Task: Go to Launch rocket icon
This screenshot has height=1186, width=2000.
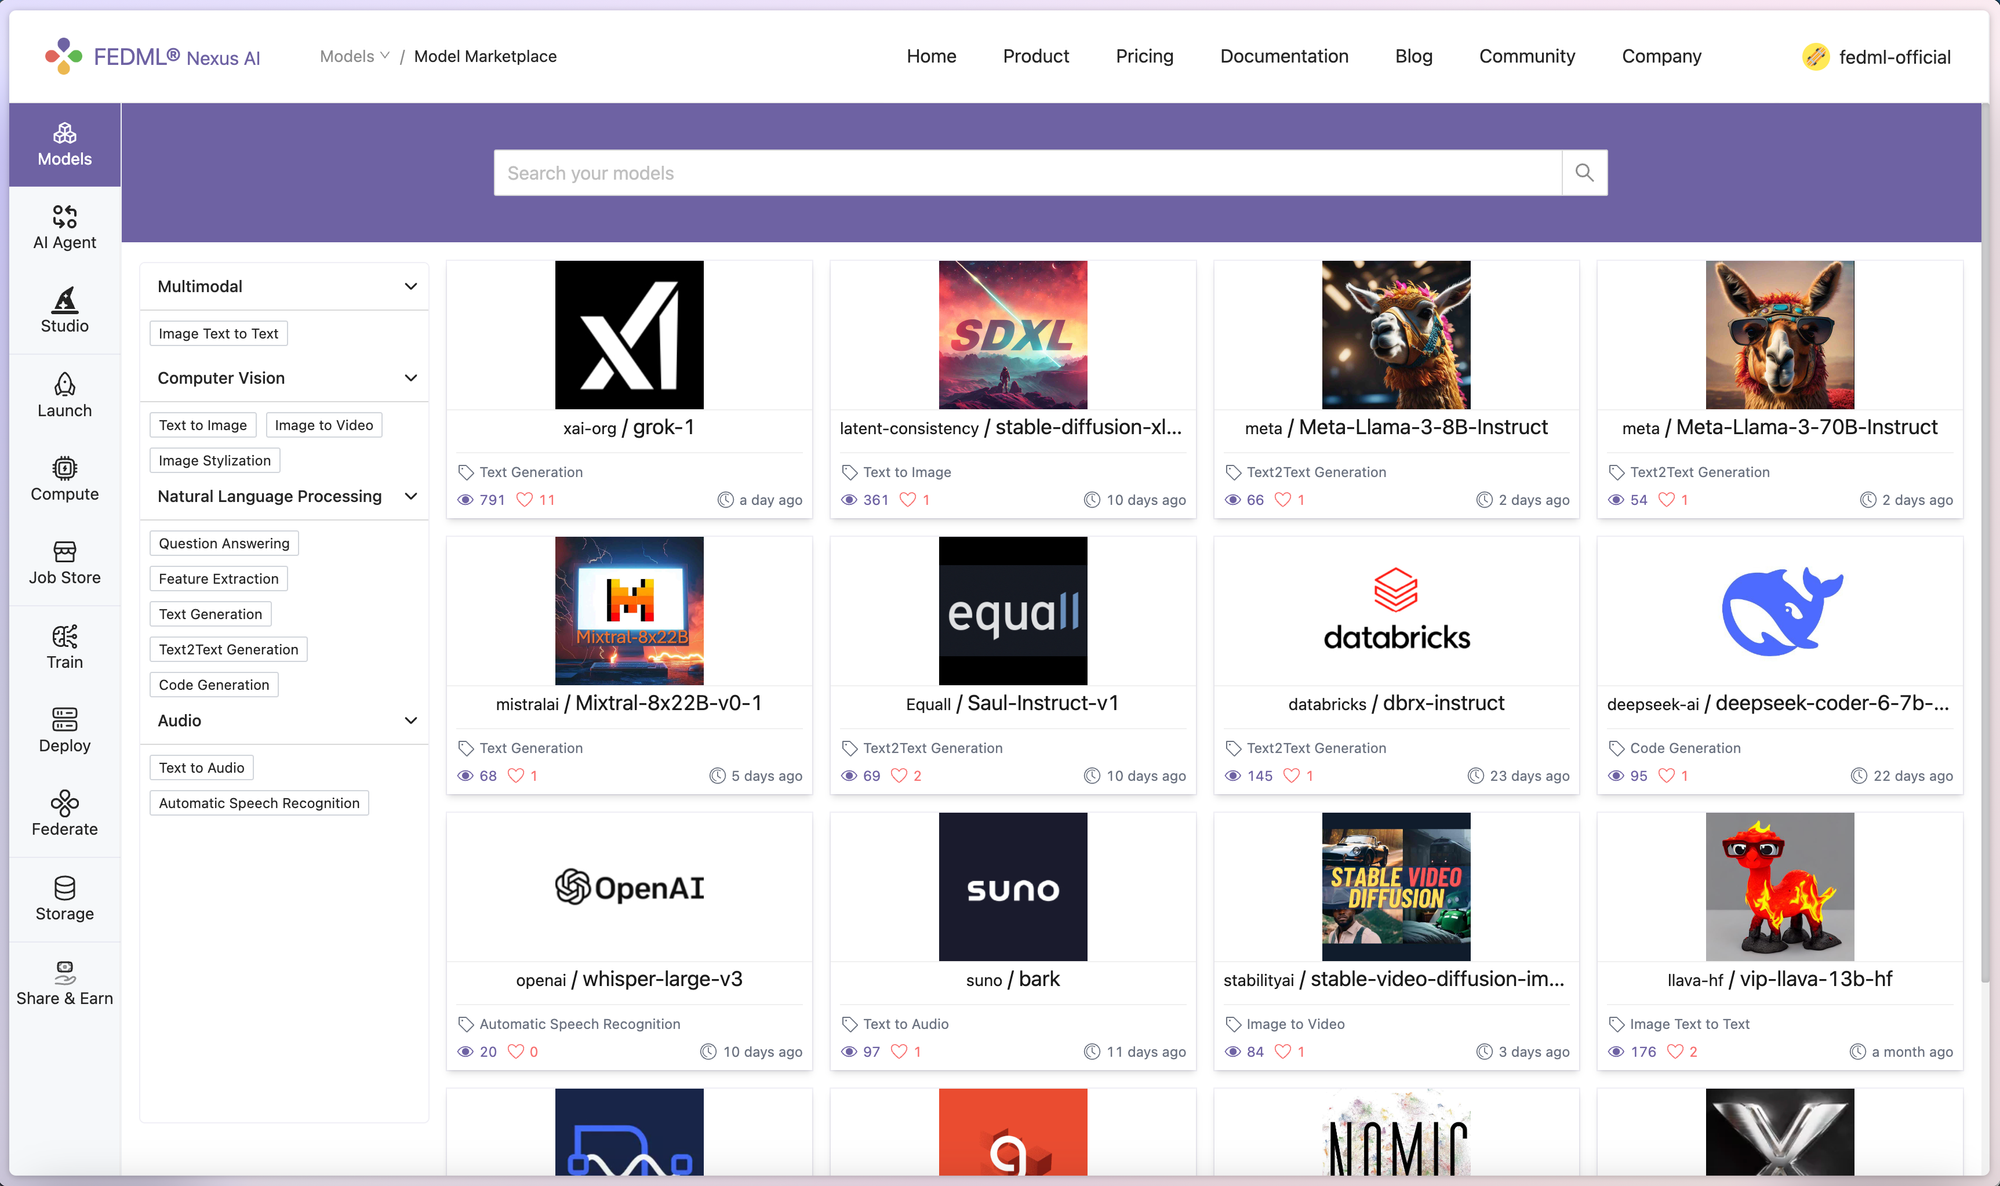Action: (x=64, y=385)
